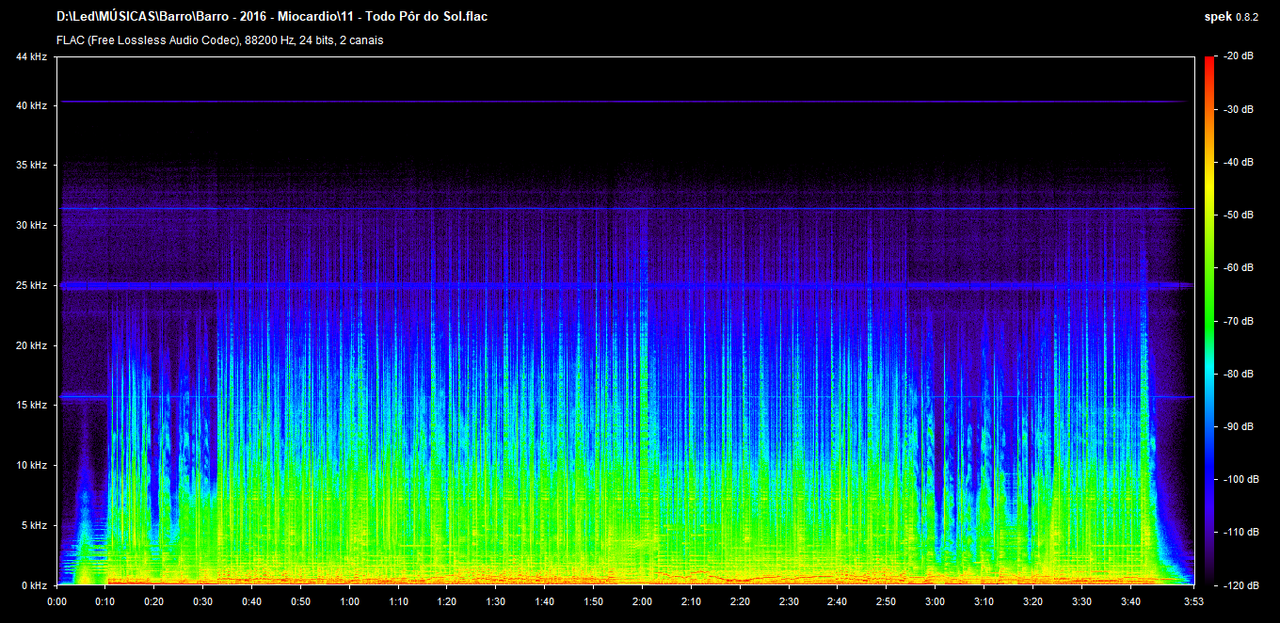Click the spek 0.8.2 version label
The image size is (1280, 623).
click(x=1233, y=17)
